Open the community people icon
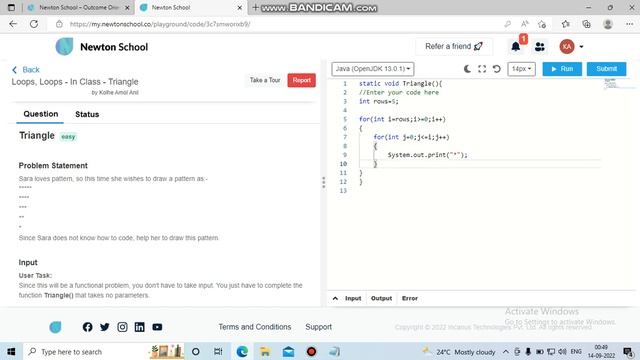The width and height of the screenshot is (640, 360). tap(540, 47)
